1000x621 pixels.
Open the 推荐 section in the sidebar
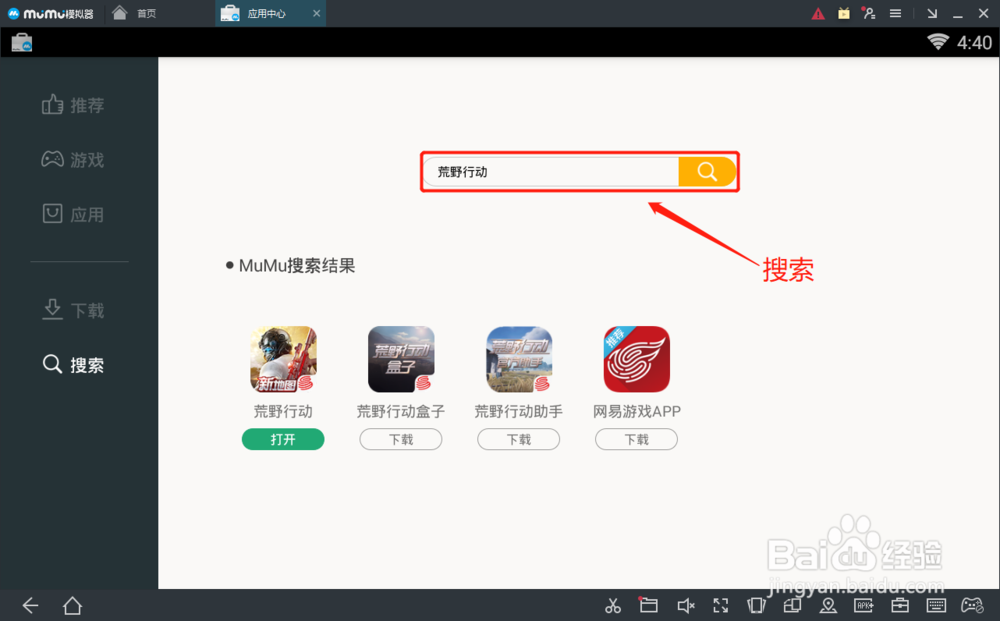click(x=73, y=105)
